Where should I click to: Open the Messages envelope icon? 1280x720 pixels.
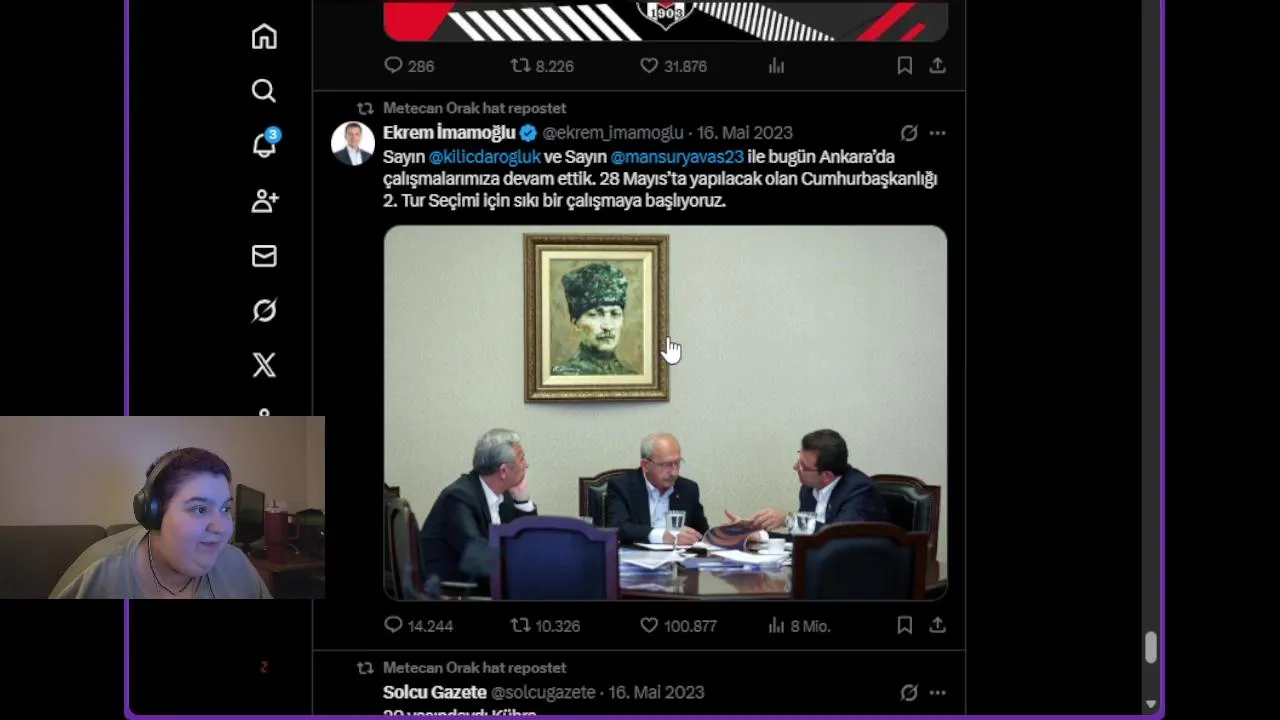tap(264, 256)
